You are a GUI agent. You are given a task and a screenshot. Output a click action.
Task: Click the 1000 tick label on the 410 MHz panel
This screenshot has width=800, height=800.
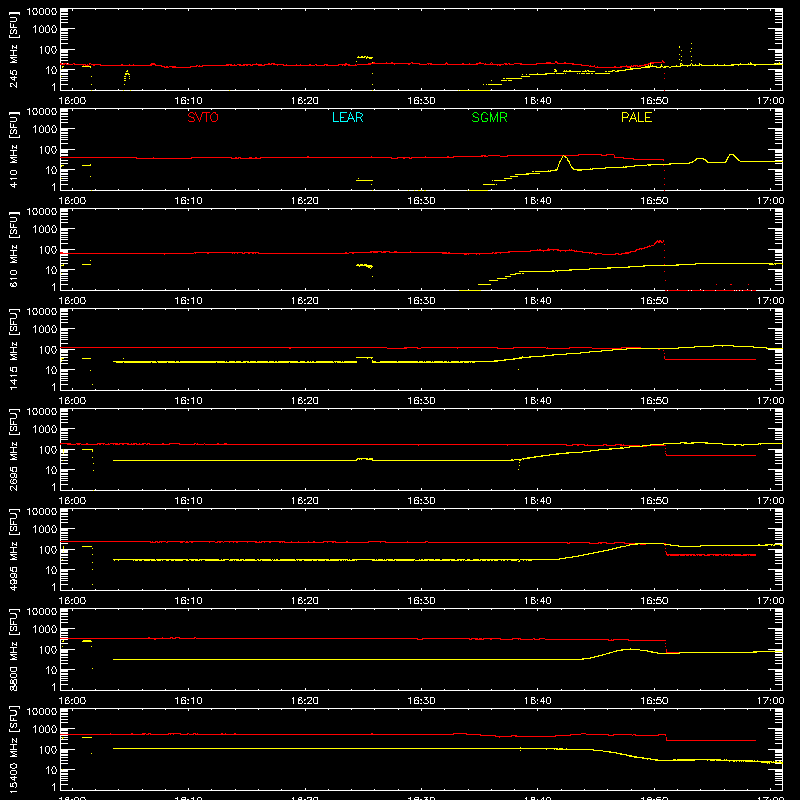pos(45,130)
